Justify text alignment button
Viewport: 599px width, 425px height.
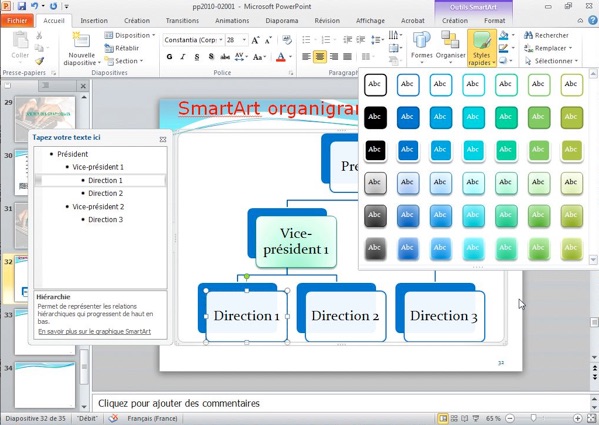pos(347,57)
